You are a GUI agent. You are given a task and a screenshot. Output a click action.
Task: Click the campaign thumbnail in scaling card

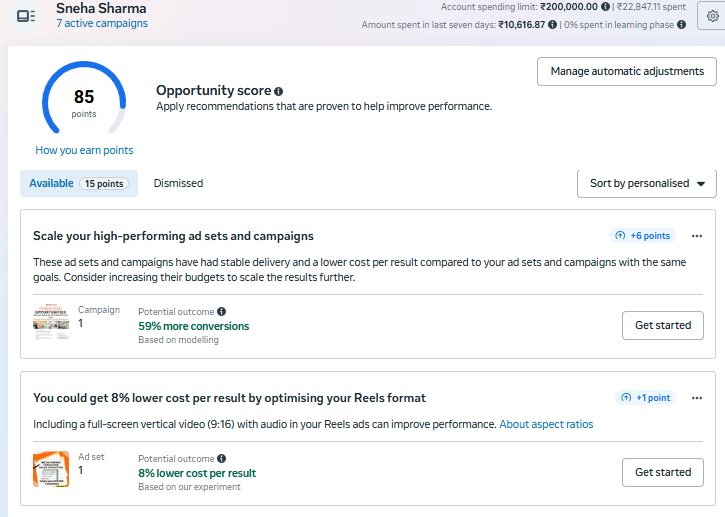pos(51,323)
